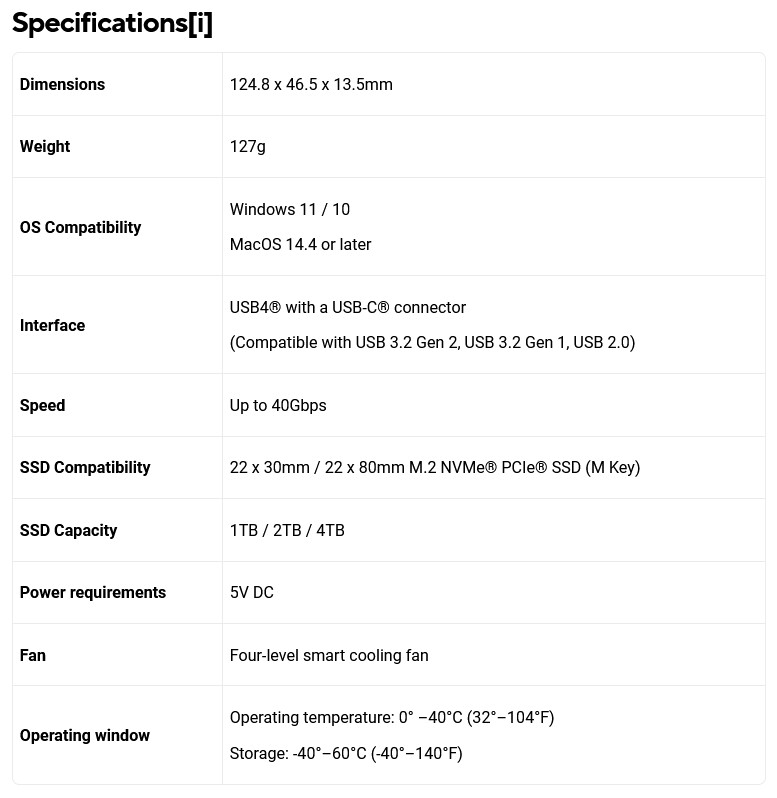Image resolution: width=777 pixels, height=798 pixels.
Task: Click the [i] footnote link beside Specifications
Action: click(200, 24)
